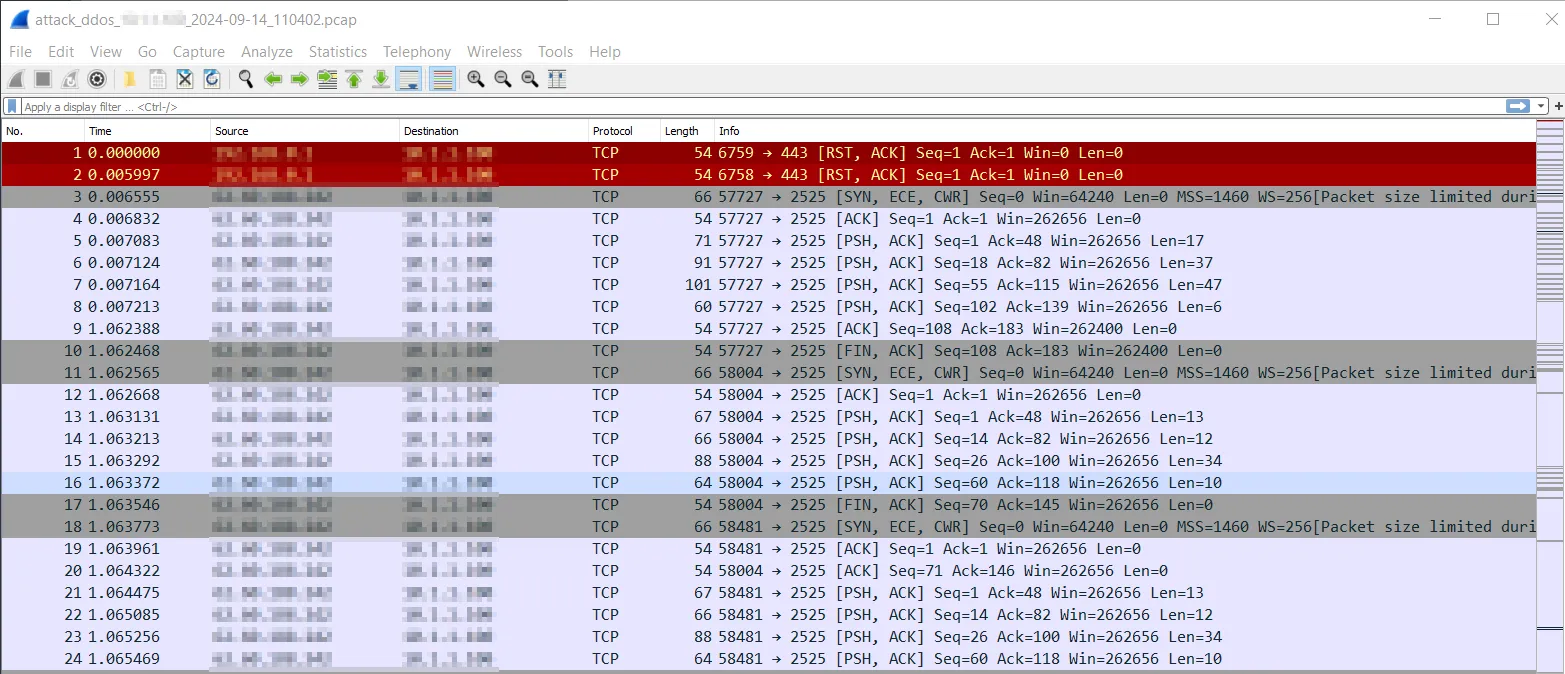Open the Statistics menu

[x=337, y=51]
